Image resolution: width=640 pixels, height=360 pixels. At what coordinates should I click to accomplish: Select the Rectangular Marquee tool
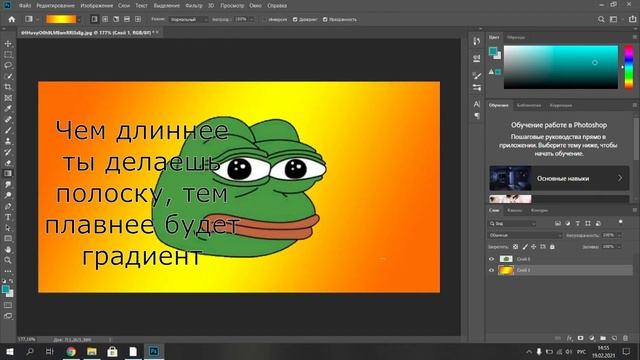pyautogui.click(x=8, y=54)
